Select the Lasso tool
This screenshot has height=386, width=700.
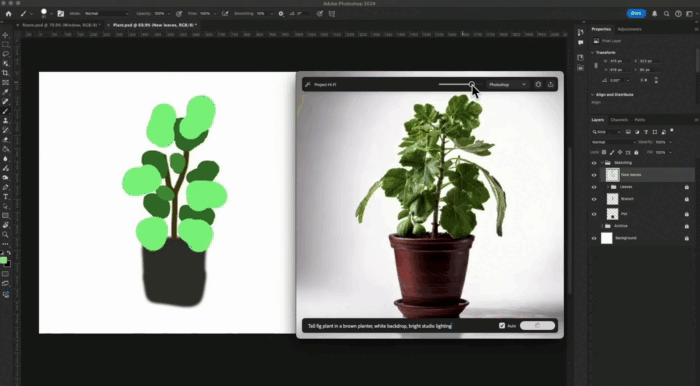5,54
